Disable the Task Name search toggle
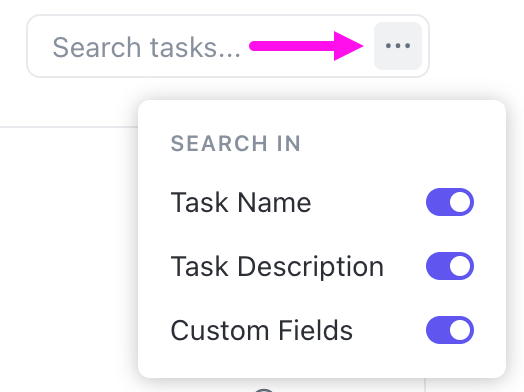This screenshot has height=392, width=524. click(x=450, y=202)
